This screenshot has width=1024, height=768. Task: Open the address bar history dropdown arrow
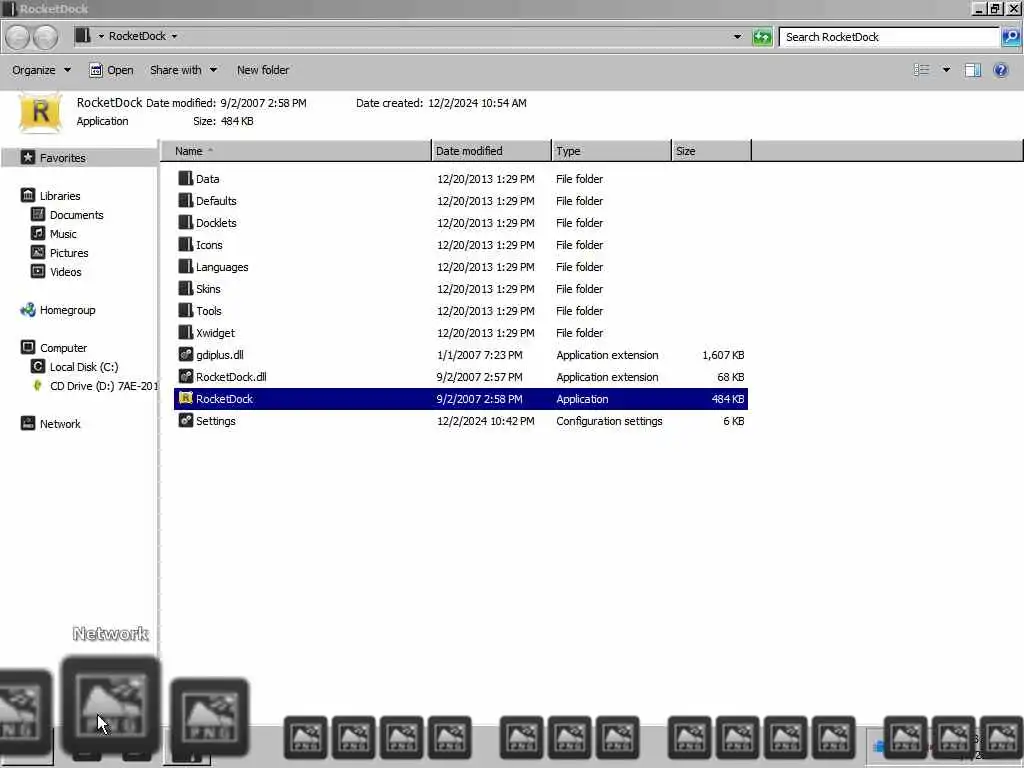pos(737,37)
